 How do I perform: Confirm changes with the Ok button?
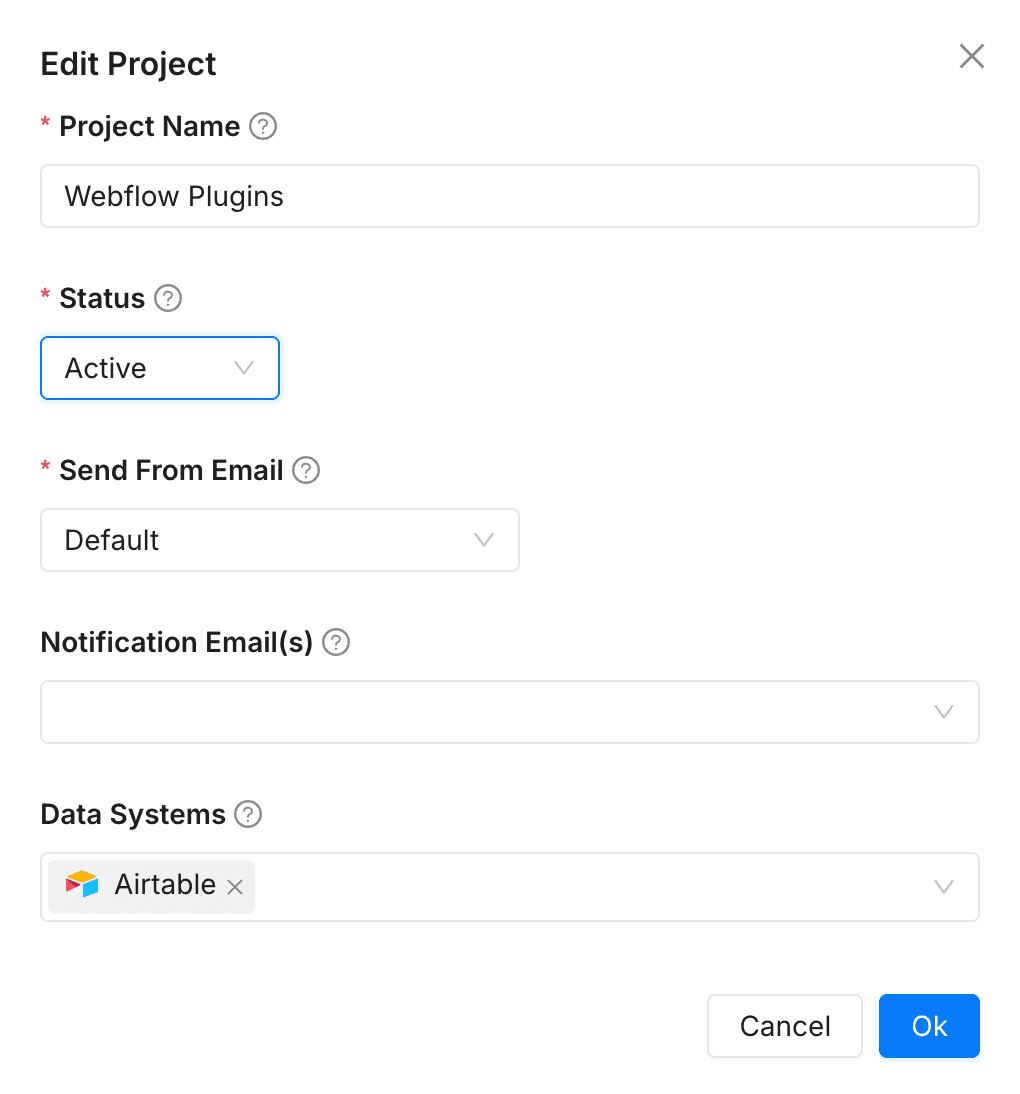929,1026
